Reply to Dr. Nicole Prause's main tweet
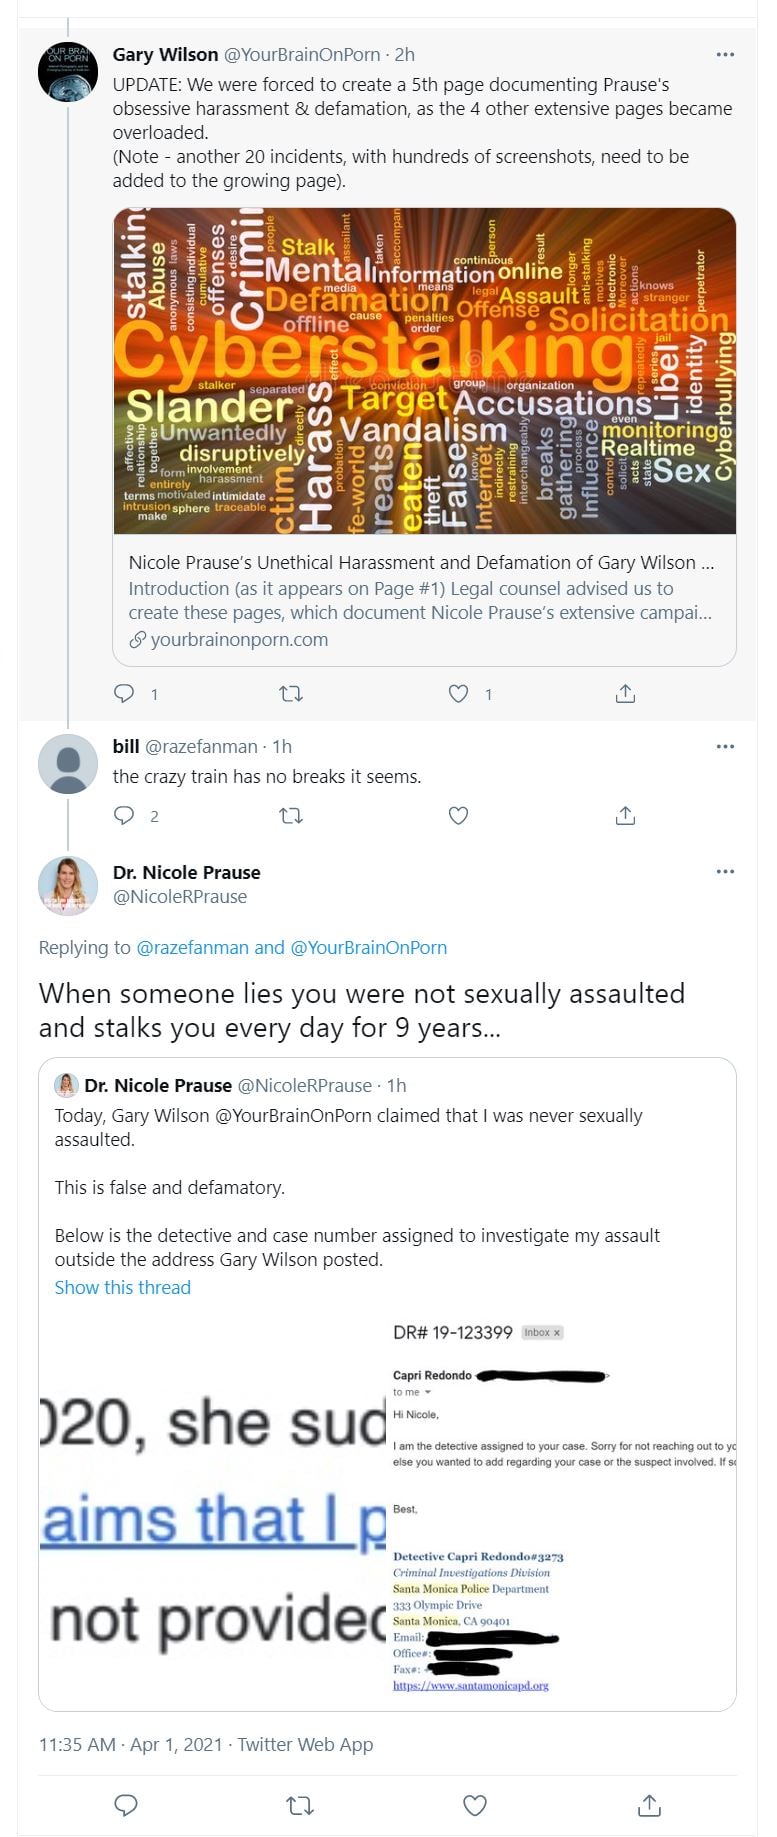 126,1805
